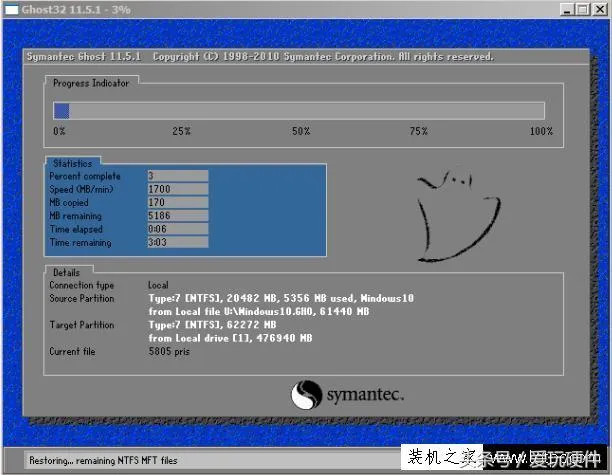The height and width of the screenshot is (475, 612).
Task: Click the 'Percent complete' label
Action: 85,176
